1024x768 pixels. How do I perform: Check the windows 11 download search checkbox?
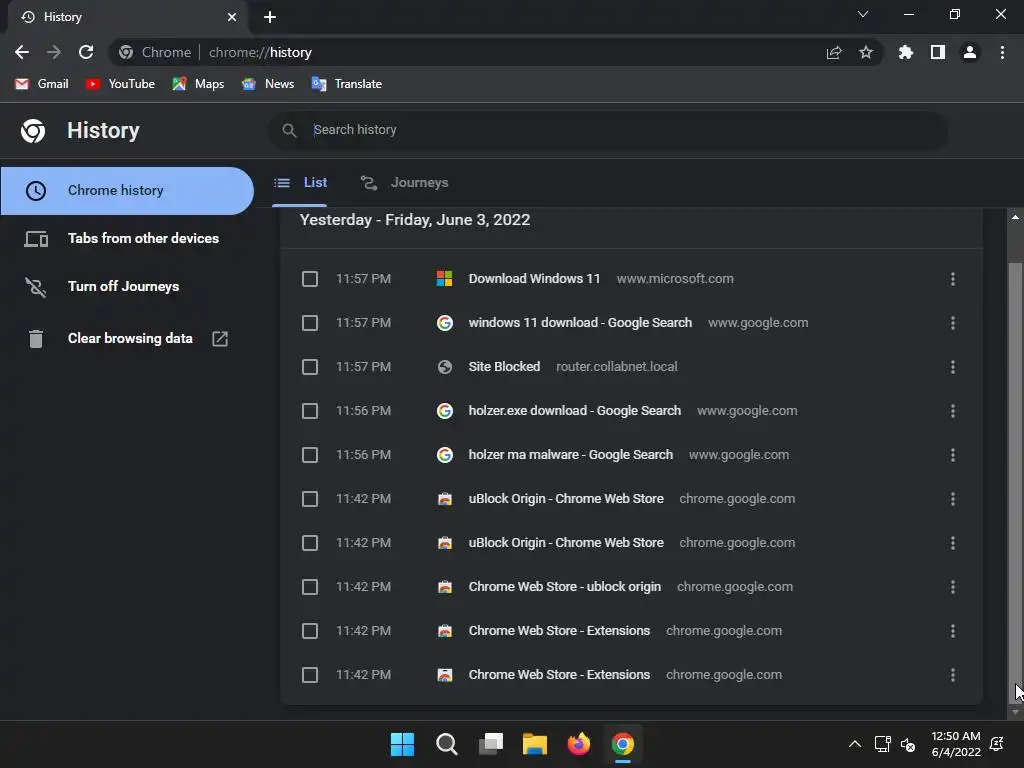310,323
